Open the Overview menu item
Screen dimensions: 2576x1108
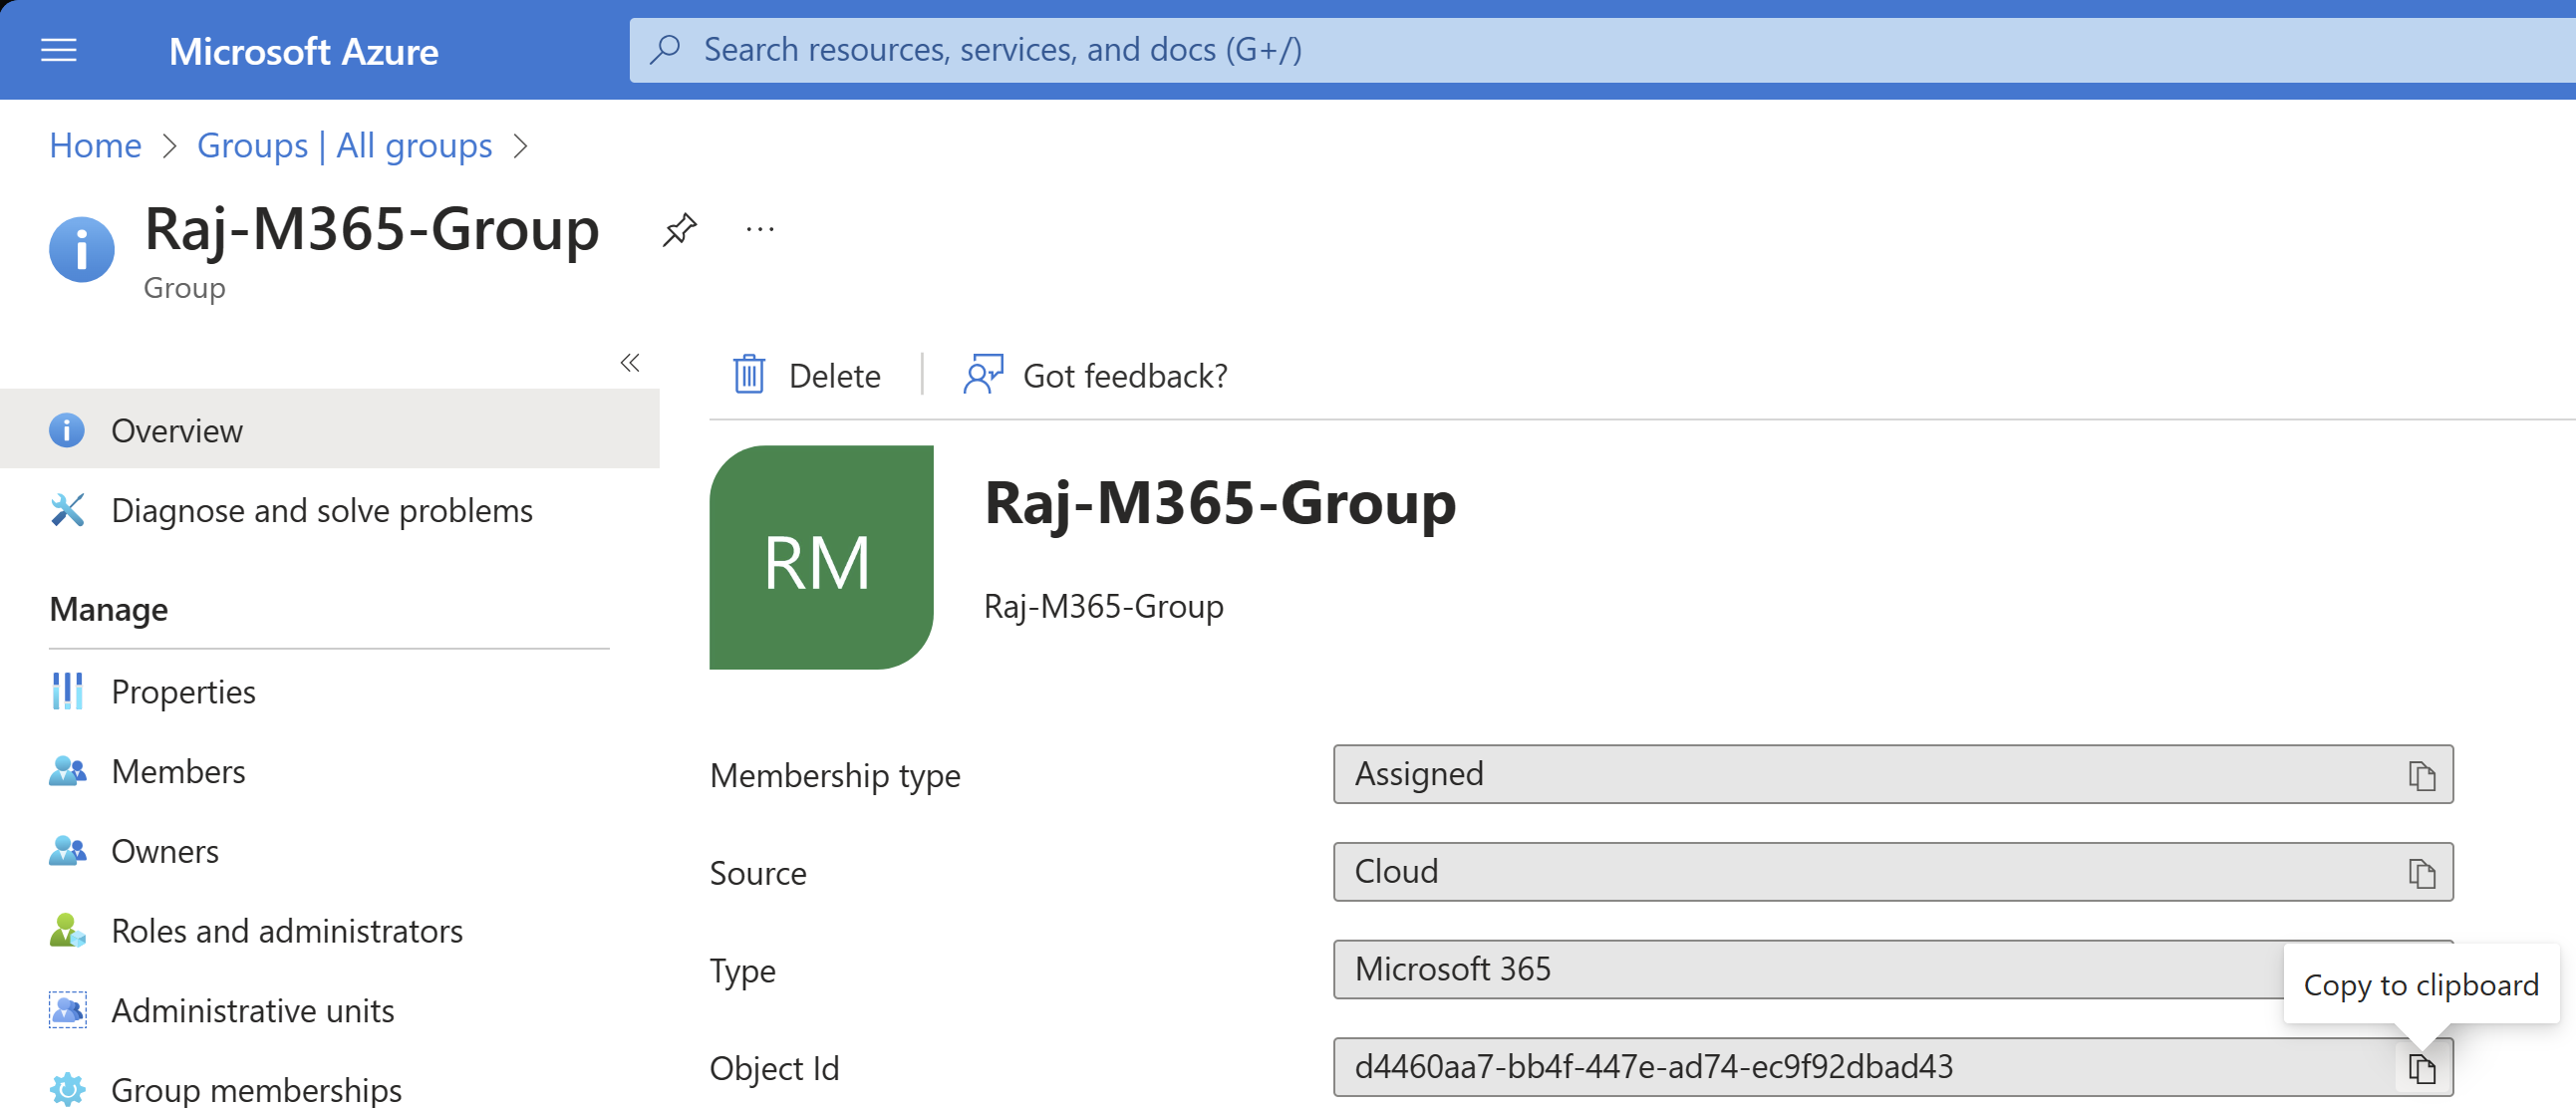point(176,430)
